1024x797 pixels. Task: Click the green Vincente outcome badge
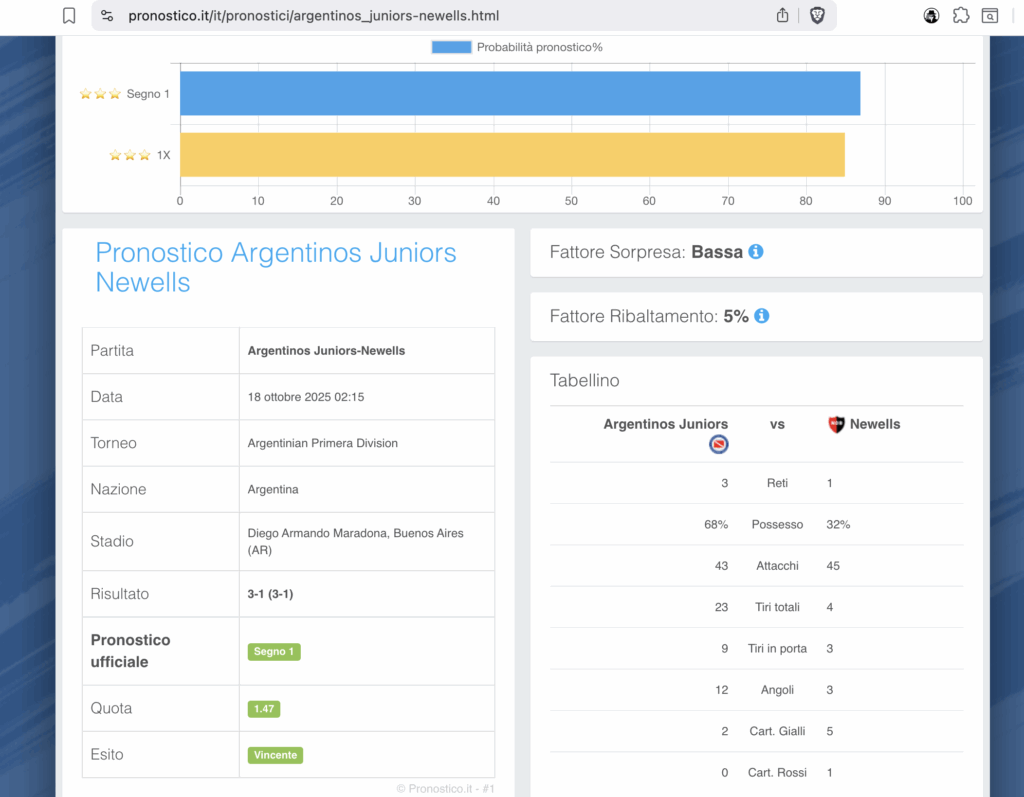pos(275,755)
